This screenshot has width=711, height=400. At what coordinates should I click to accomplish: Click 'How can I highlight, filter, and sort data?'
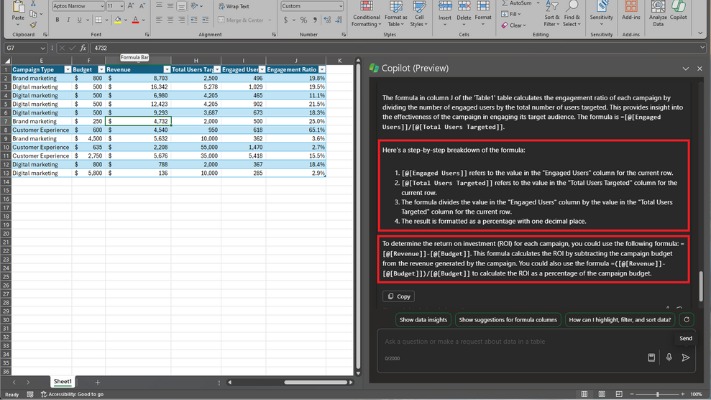pos(619,320)
